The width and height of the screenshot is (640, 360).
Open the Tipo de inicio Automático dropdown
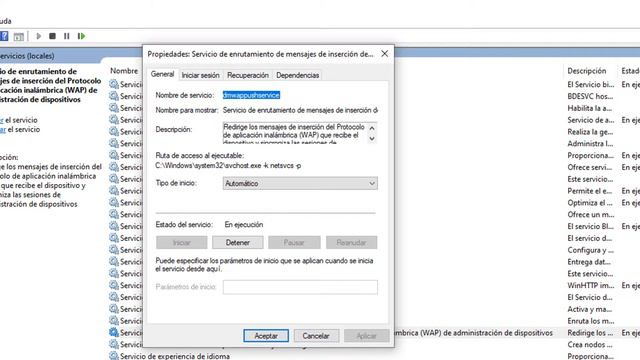[x=300, y=184]
